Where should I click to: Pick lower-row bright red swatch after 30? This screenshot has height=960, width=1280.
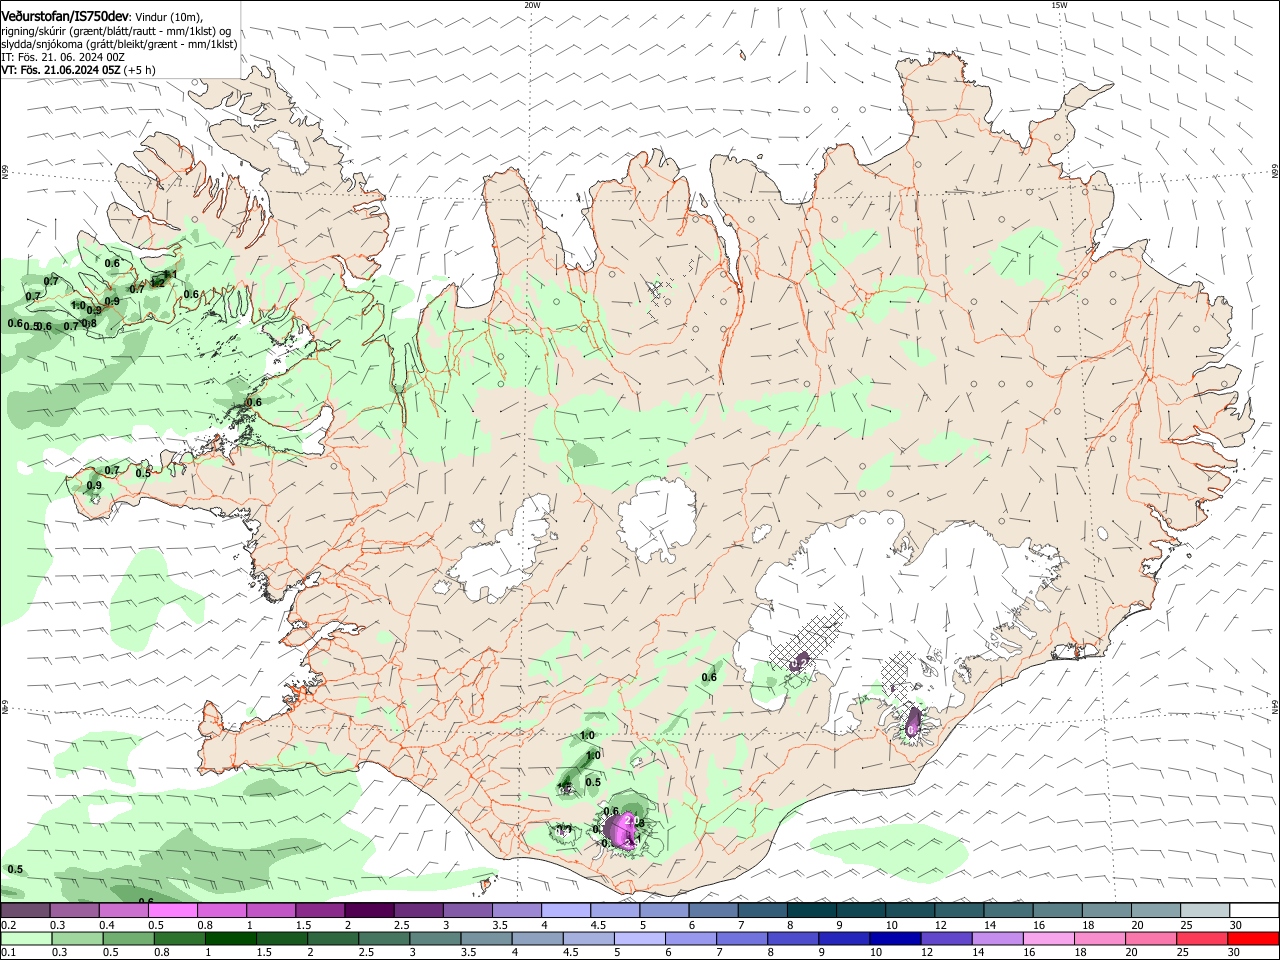coord(1255,938)
